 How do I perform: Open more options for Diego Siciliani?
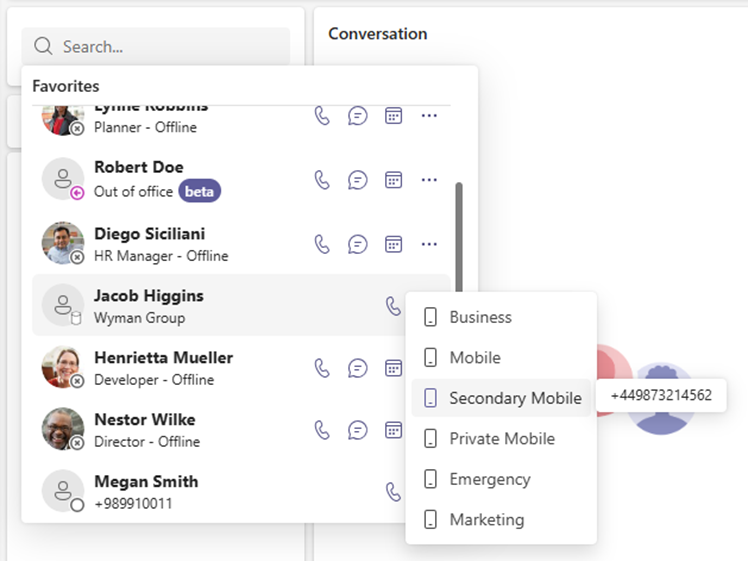pos(429,244)
